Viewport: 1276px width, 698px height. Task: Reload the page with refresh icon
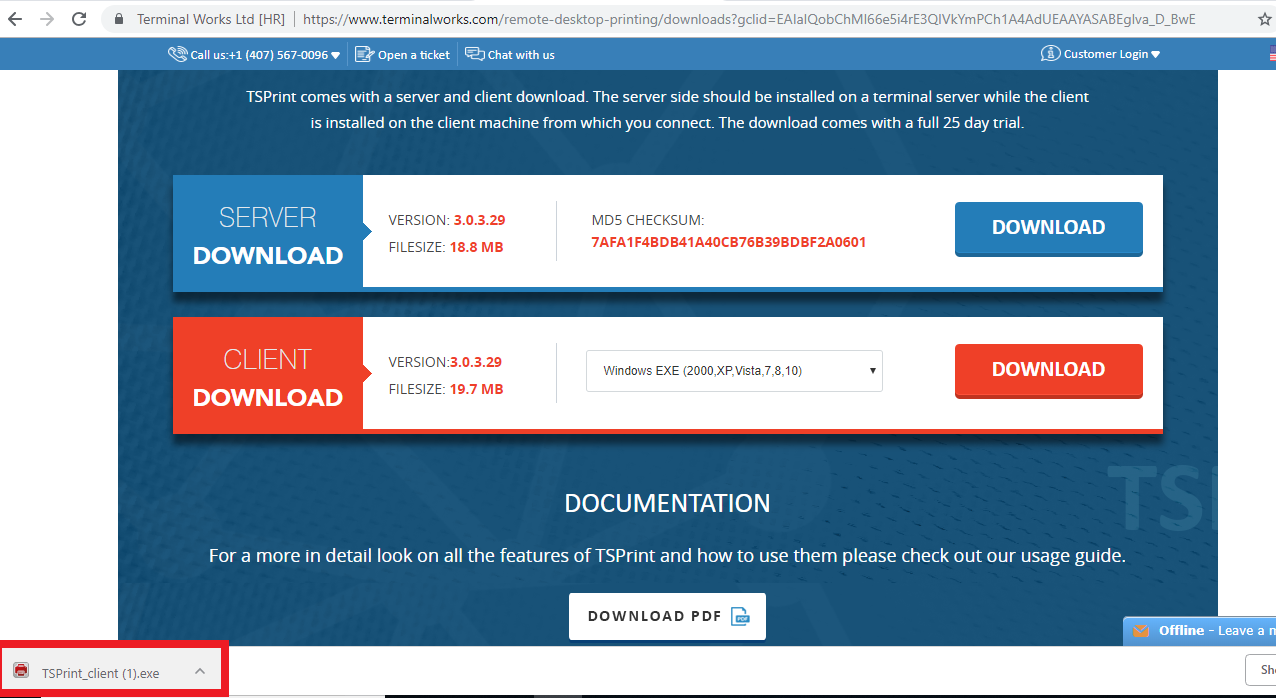pyautogui.click(x=79, y=19)
